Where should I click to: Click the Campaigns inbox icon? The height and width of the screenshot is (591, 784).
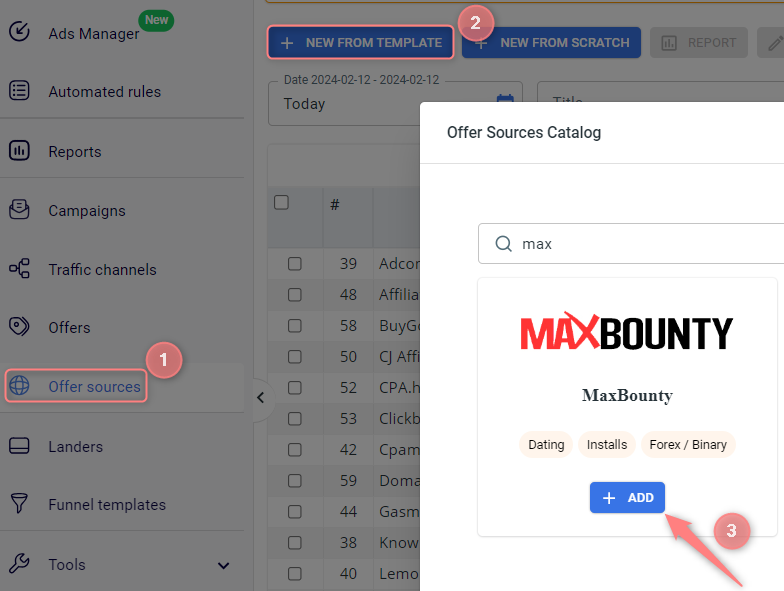19,210
